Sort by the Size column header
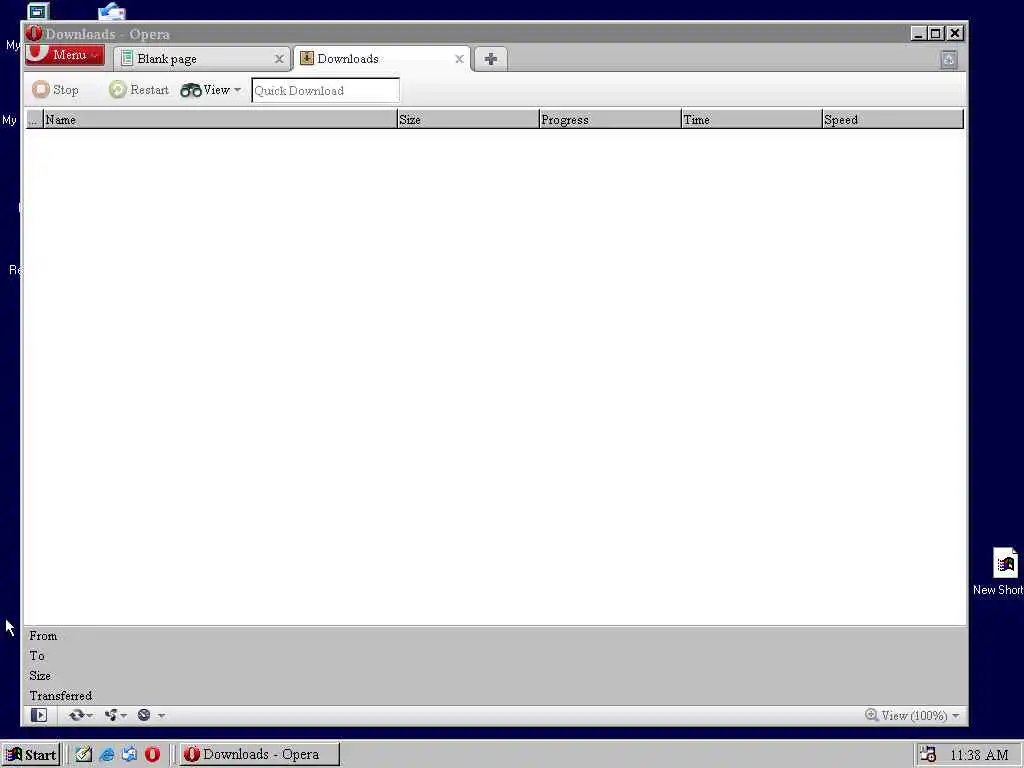This screenshot has height=768, width=1024. coord(468,120)
